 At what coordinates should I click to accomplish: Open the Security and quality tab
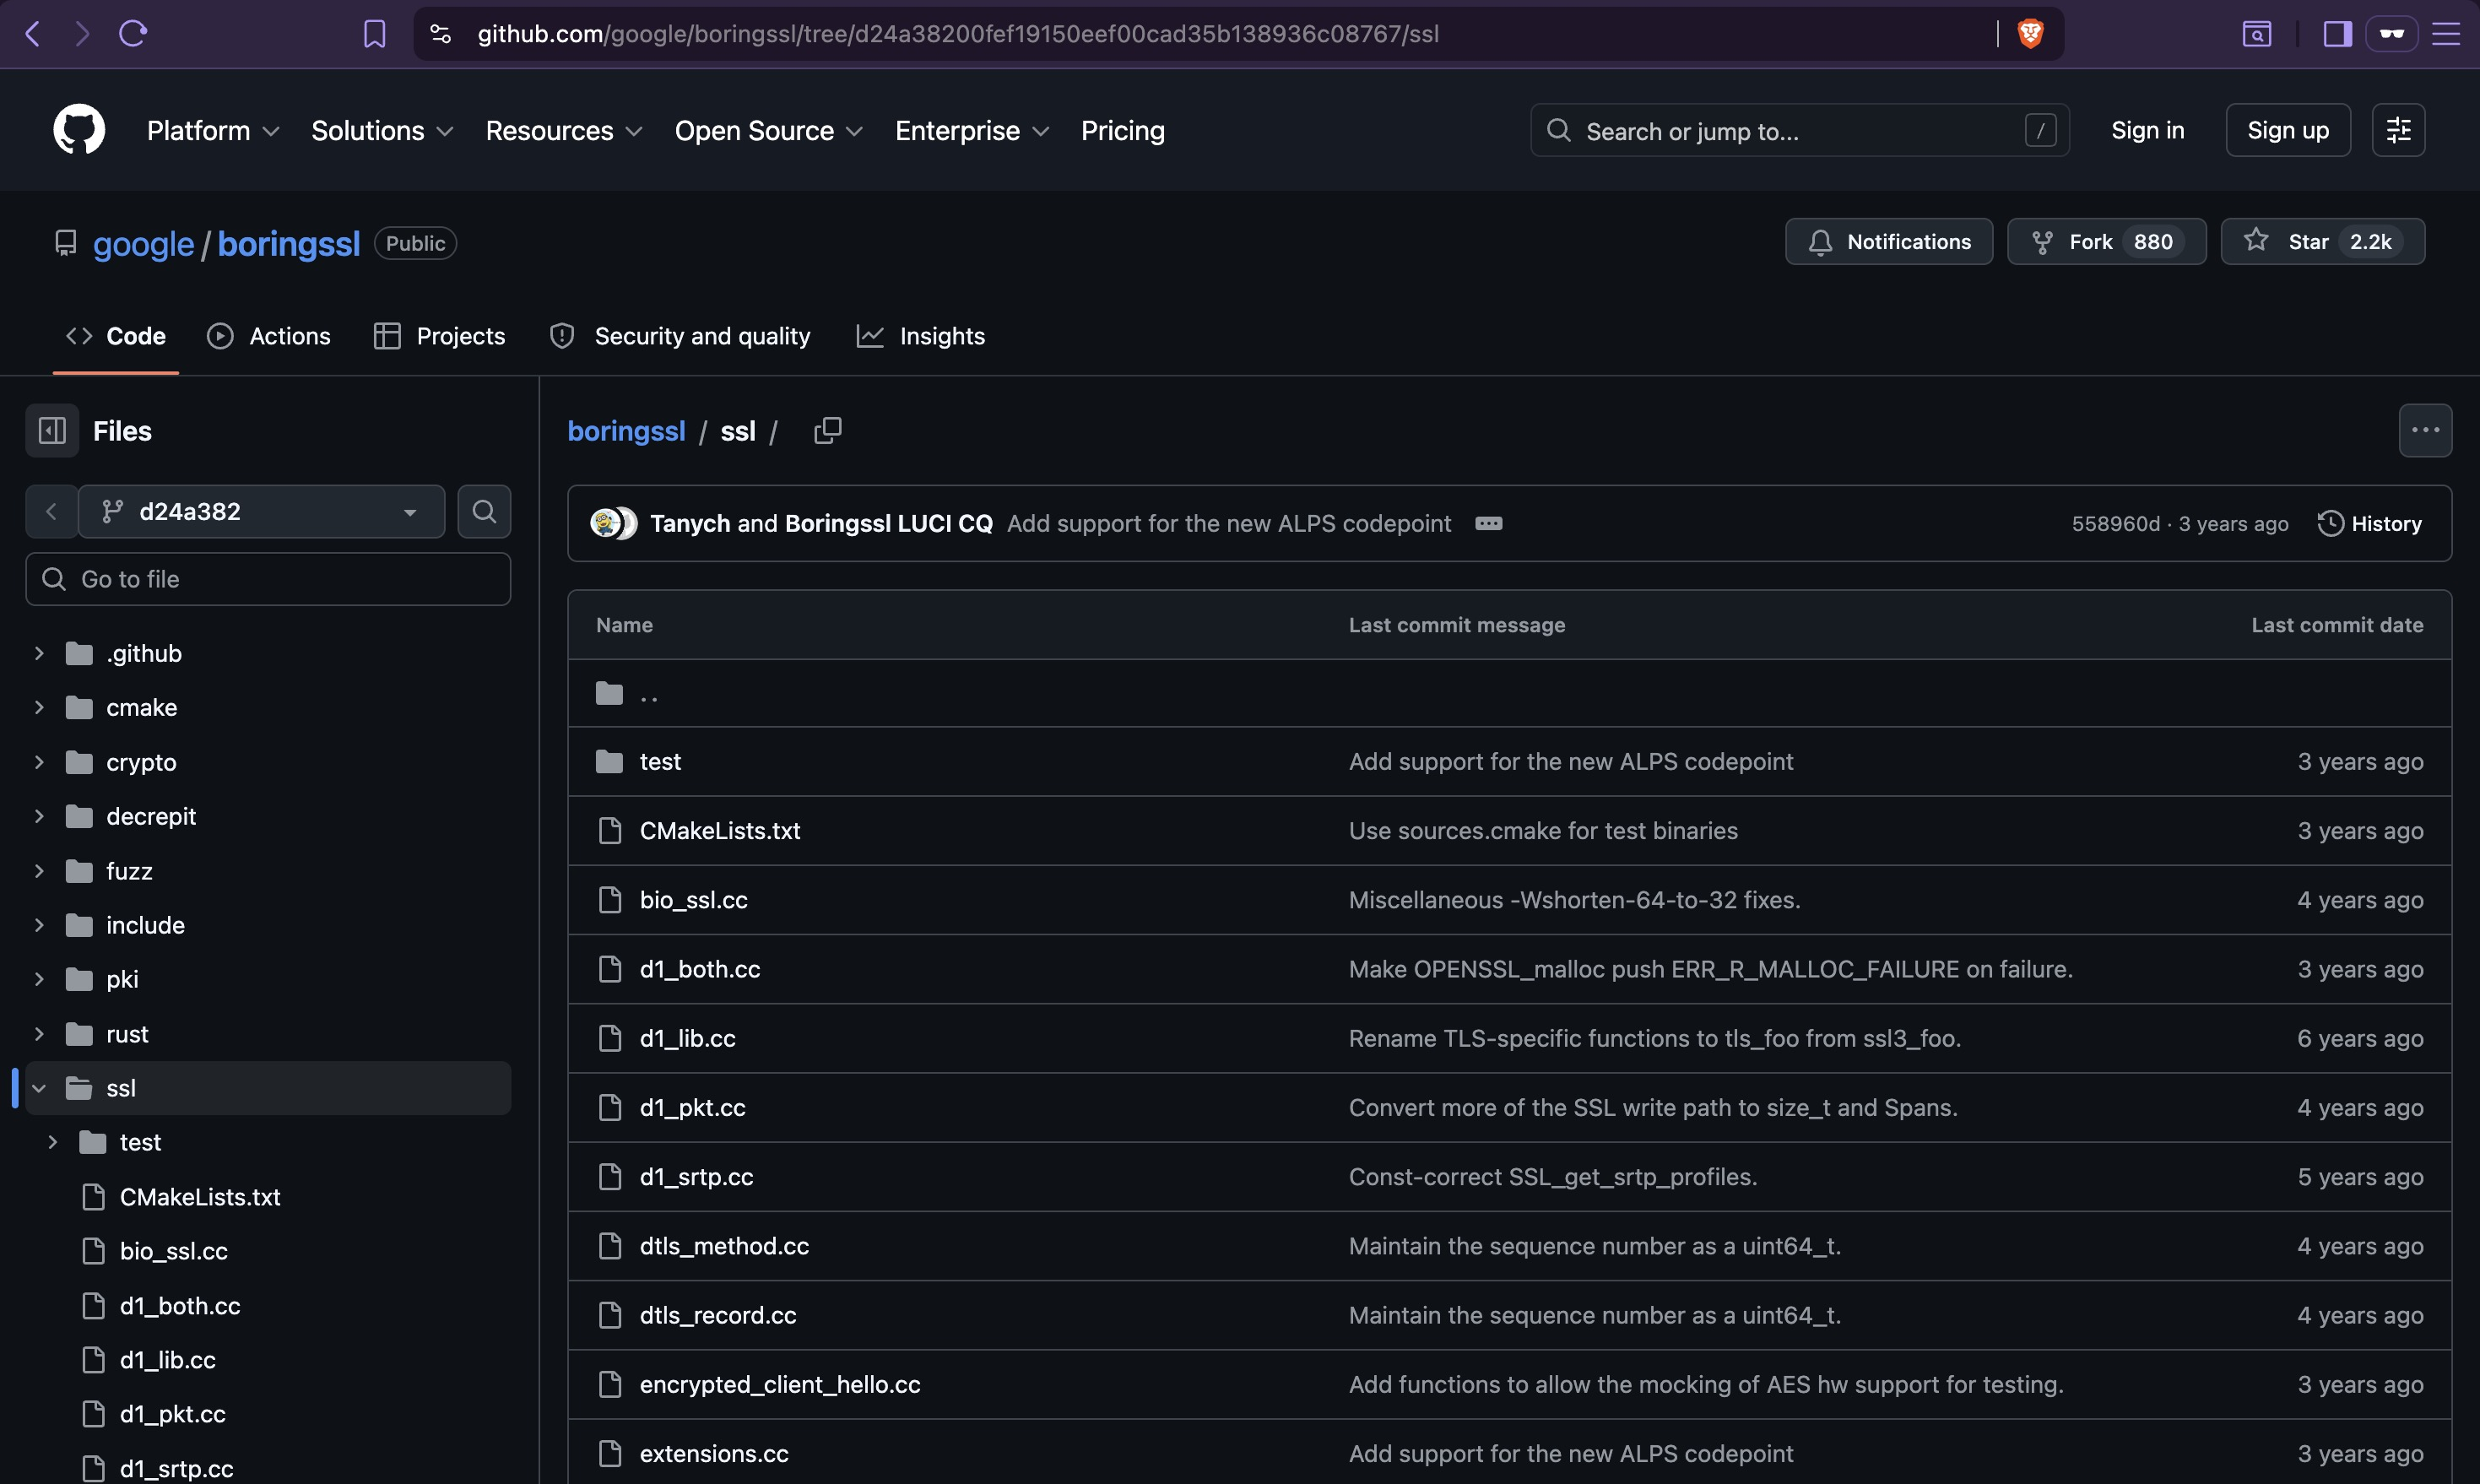point(680,337)
